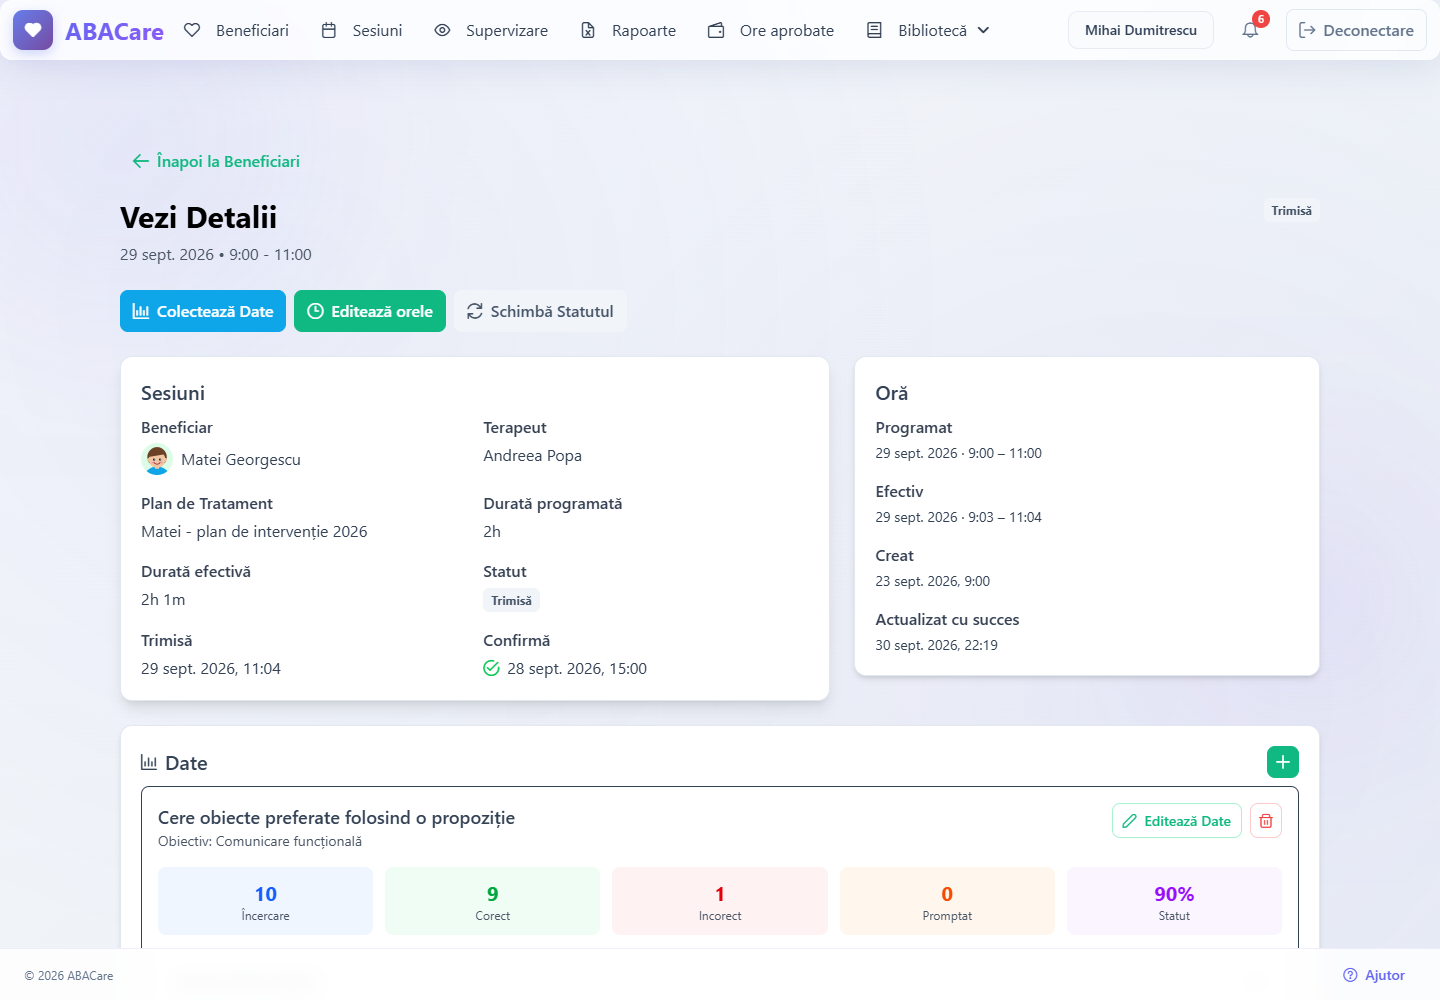Open the Mihai Dumitrescu user menu
The width and height of the screenshot is (1440, 1000).
(x=1141, y=30)
